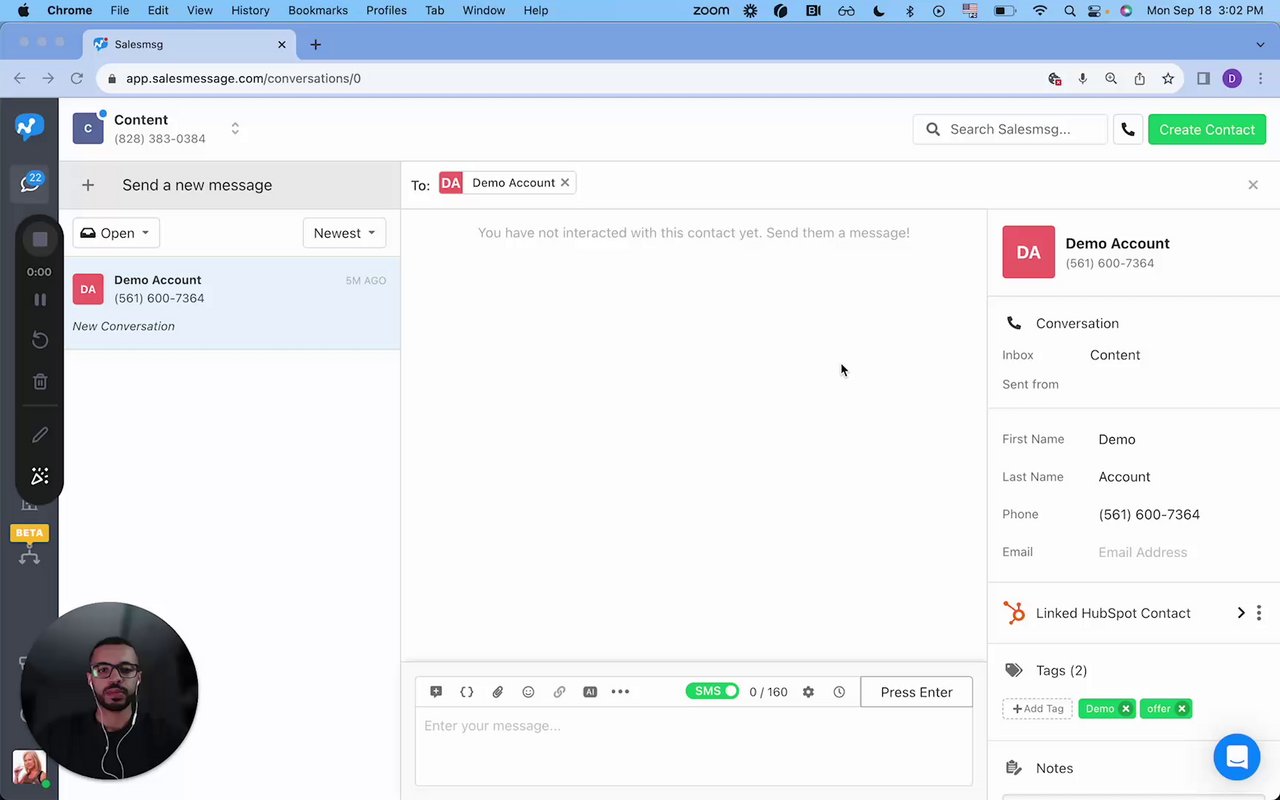Open the History menu
Screen dimensions: 1280x800
click(250, 10)
